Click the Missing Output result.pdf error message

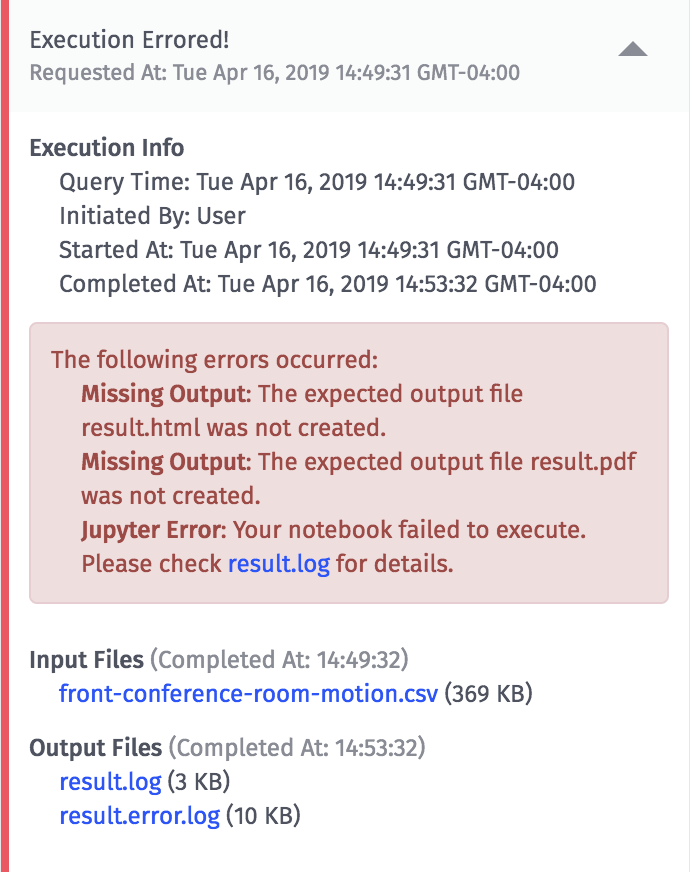point(359,479)
